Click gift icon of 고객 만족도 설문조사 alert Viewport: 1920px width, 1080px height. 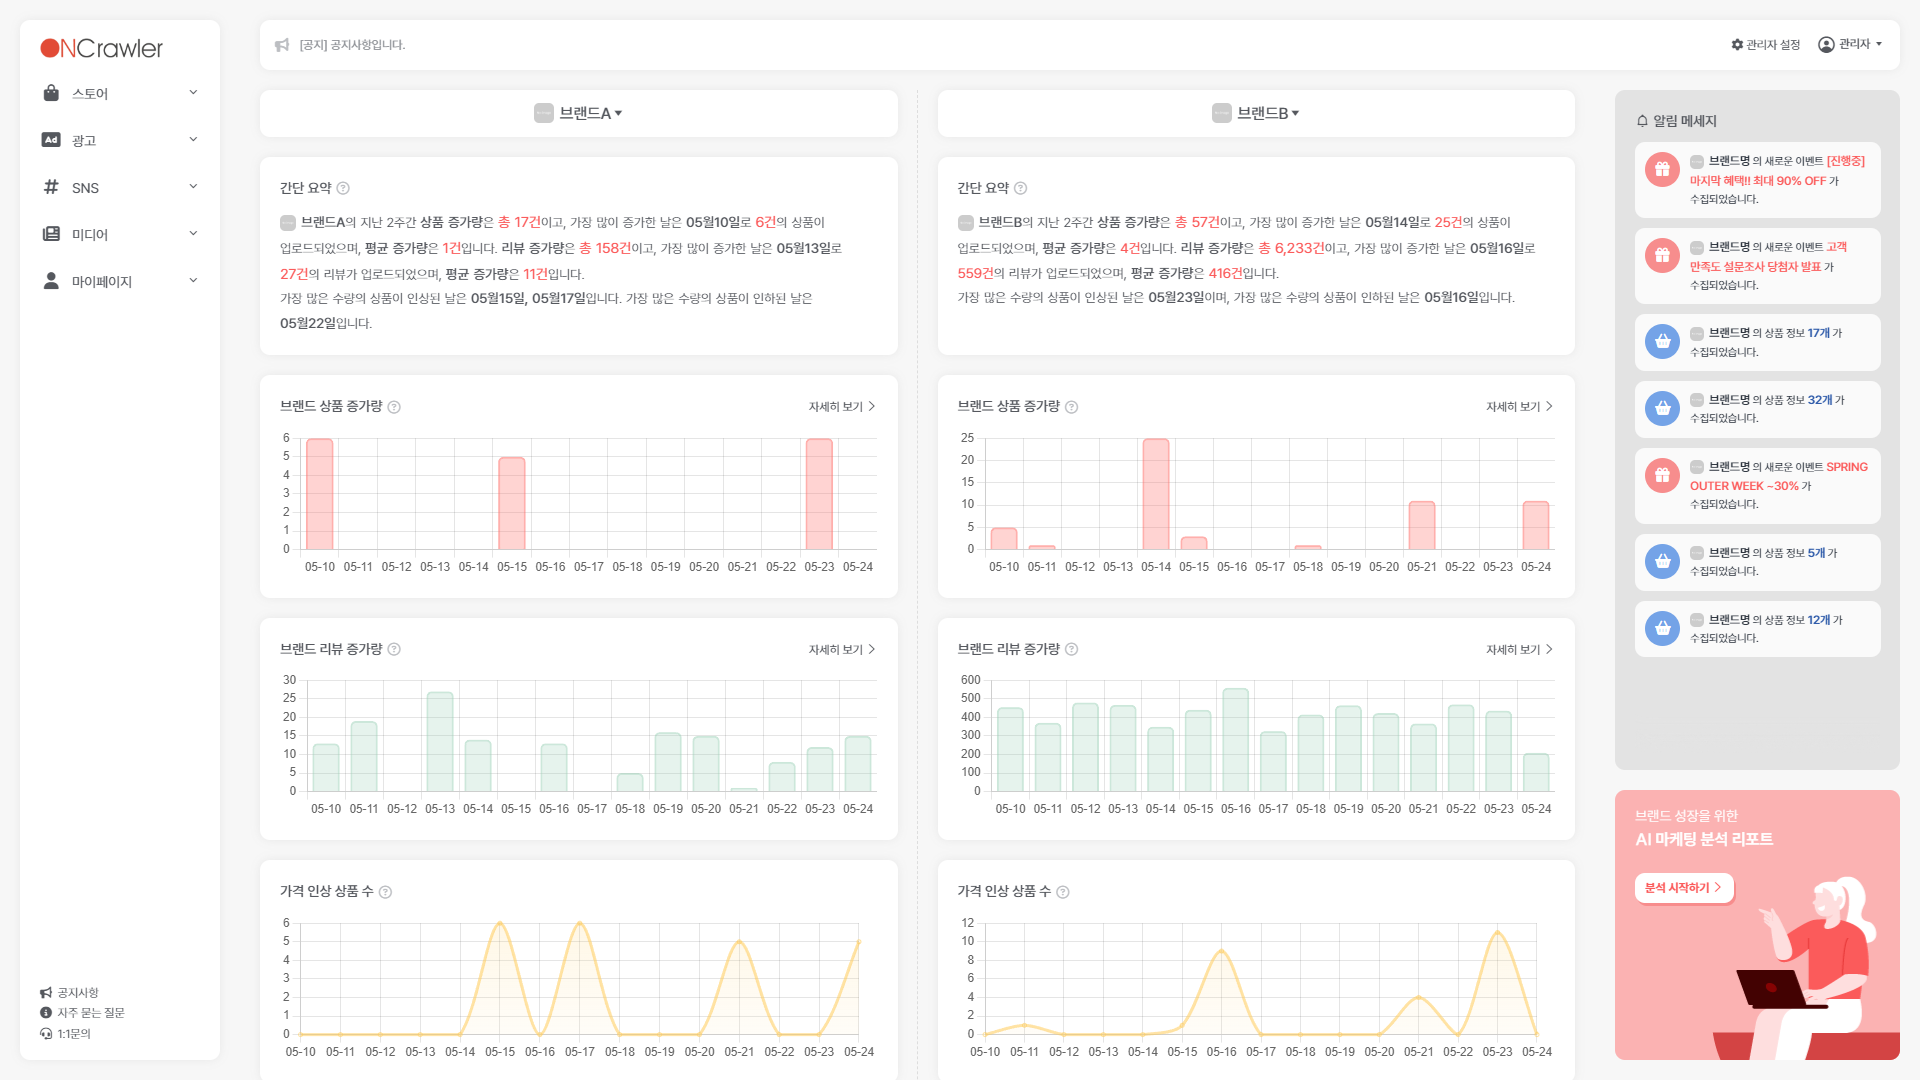point(1662,256)
